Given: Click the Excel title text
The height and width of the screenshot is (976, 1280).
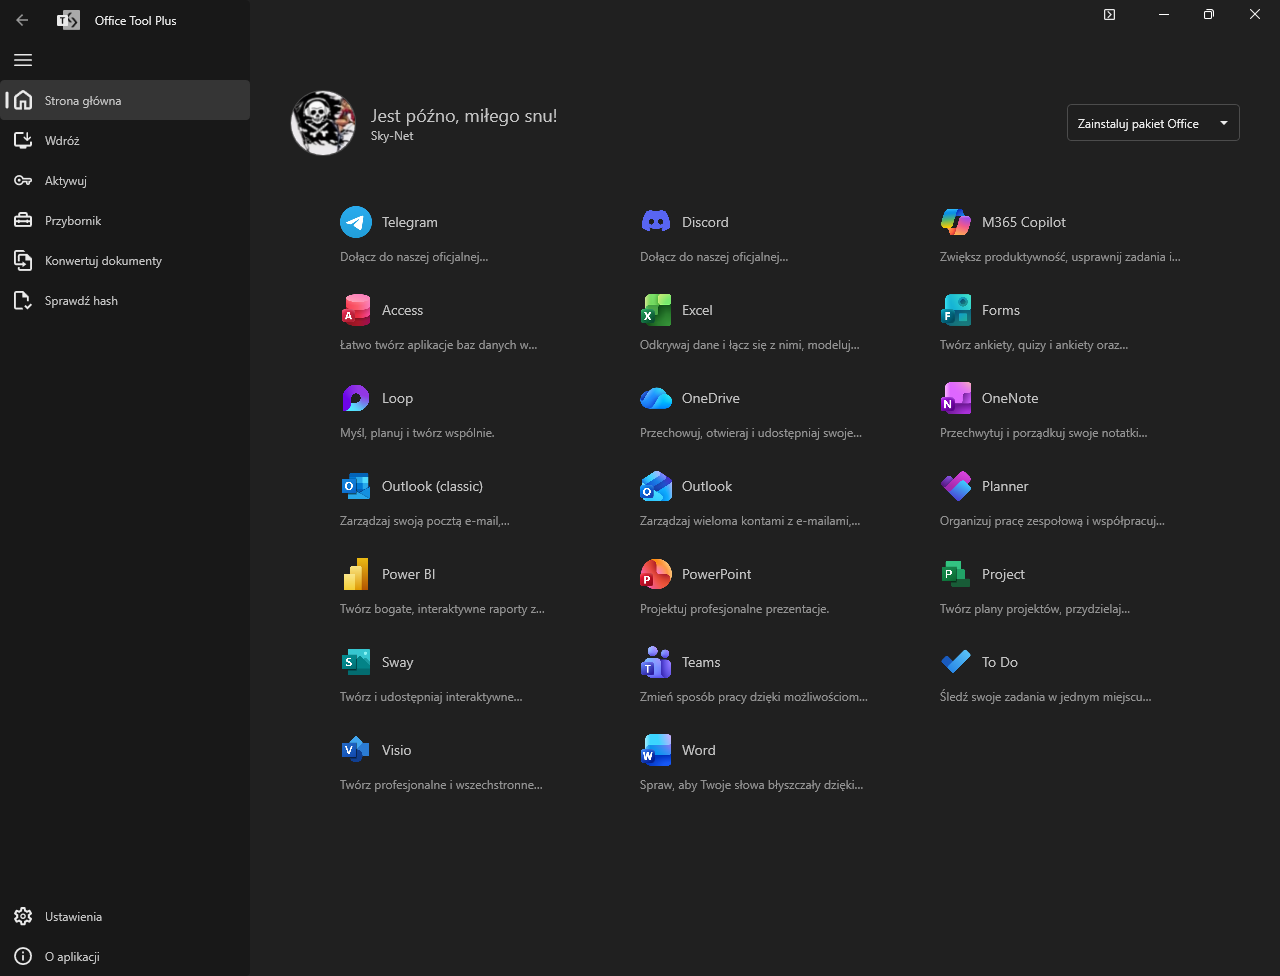Looking at the screenshot, I should [697, 310].
